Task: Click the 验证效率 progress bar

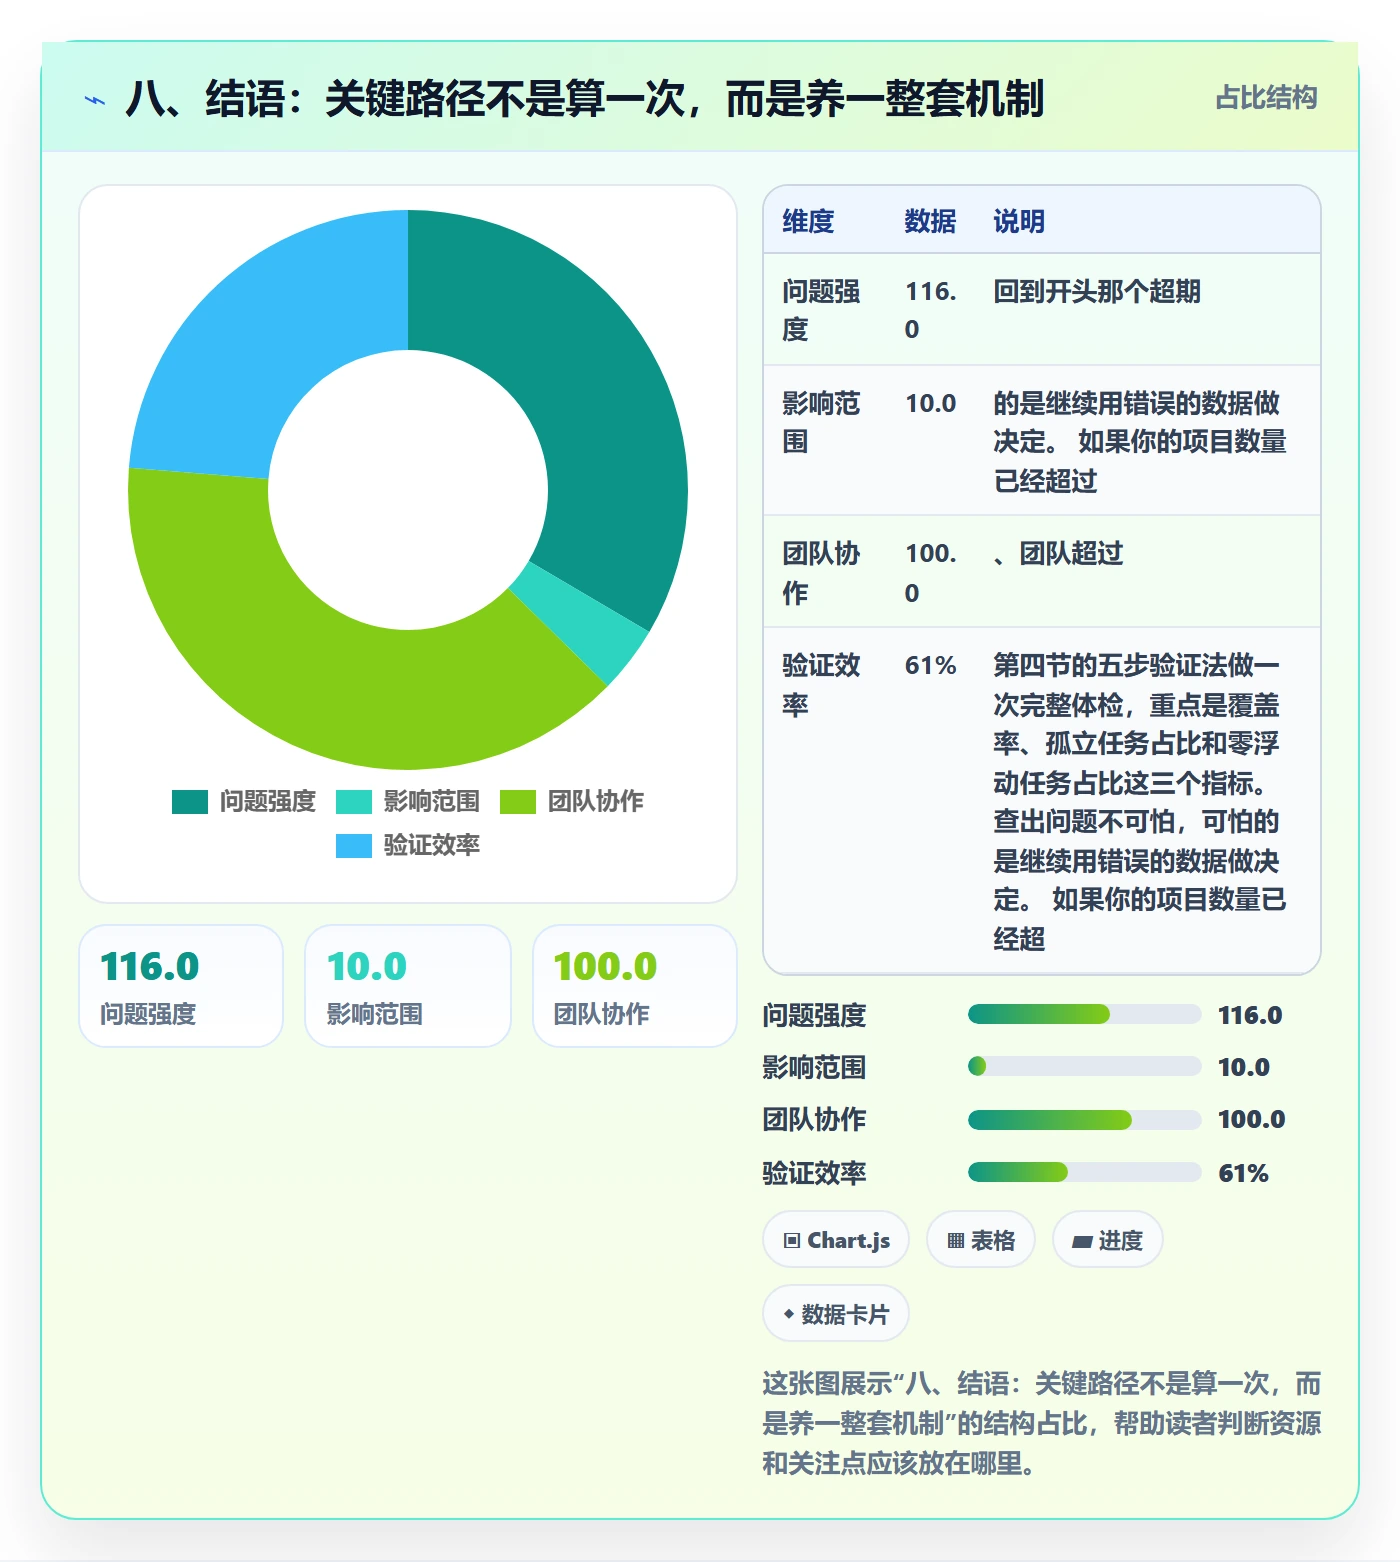Action: [x=1084, y=1172]
